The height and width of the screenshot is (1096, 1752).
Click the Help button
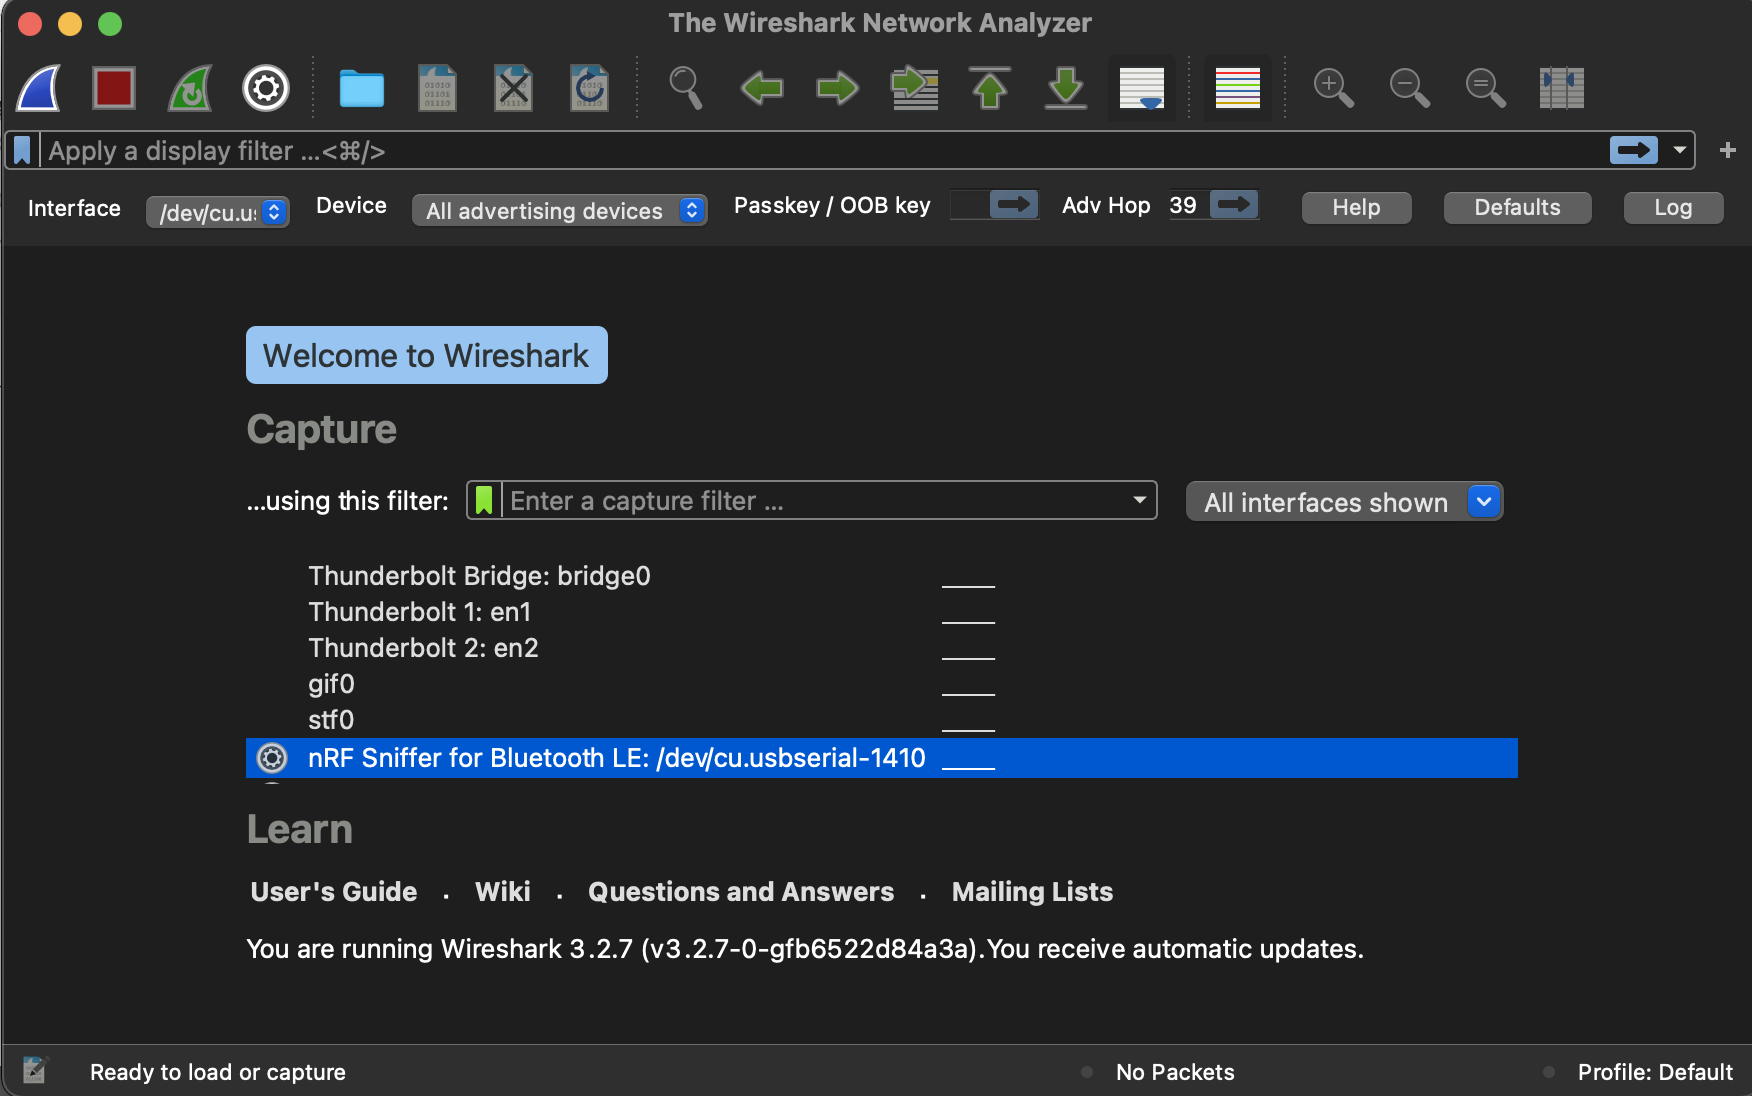tap(1356, 207)
